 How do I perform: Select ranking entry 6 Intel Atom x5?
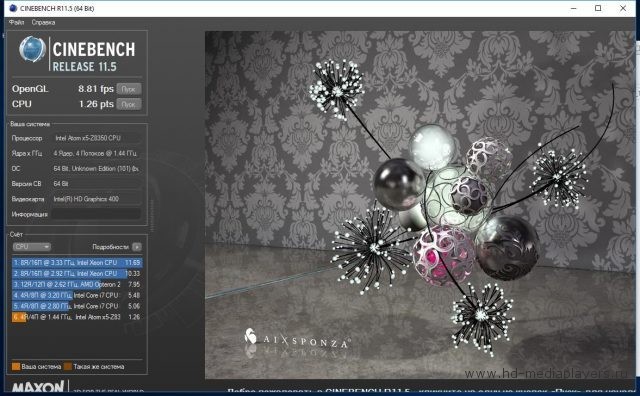[77, 317]
